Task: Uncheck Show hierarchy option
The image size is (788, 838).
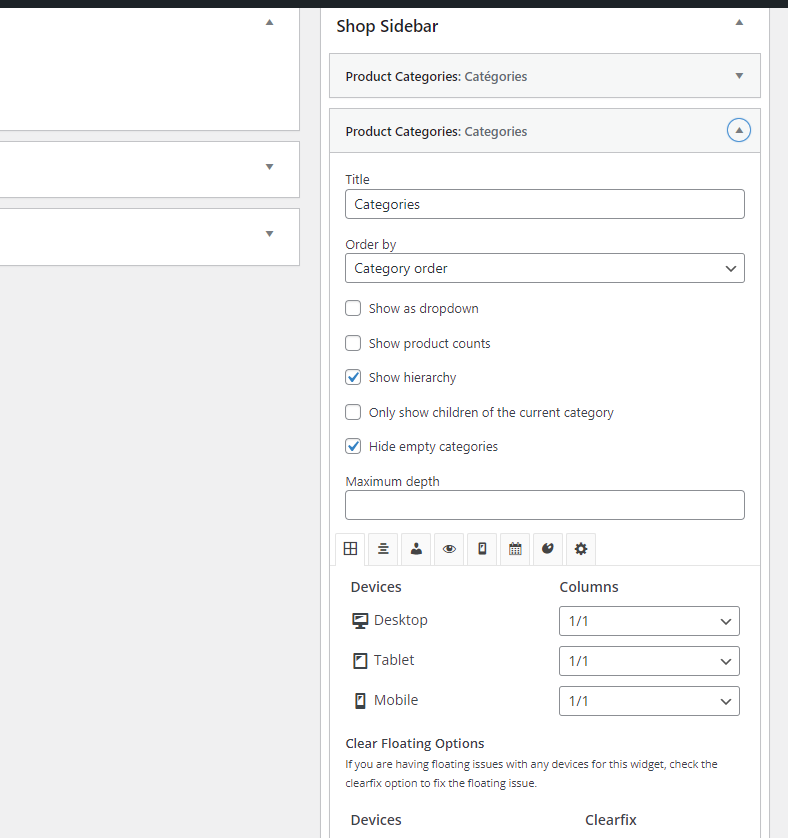Action: pos(353,377)
